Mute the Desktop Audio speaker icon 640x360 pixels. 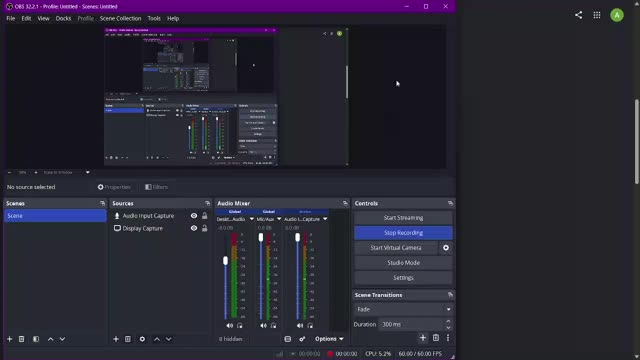click(x=229, y=325)
